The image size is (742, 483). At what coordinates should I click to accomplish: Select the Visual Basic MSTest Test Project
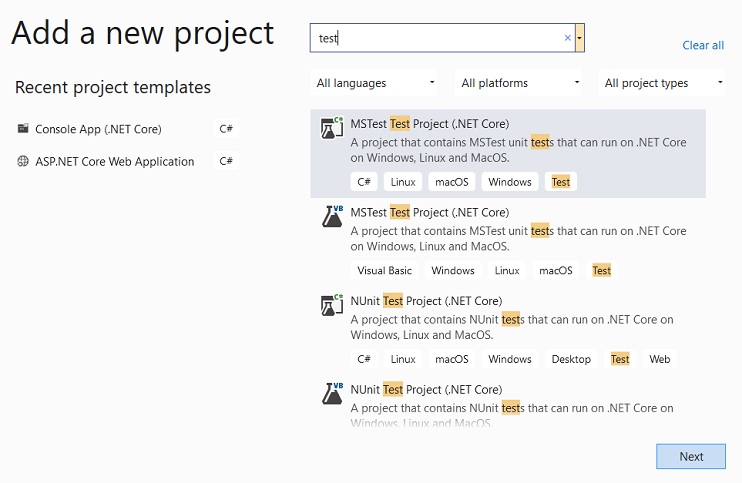click(508, 242)
